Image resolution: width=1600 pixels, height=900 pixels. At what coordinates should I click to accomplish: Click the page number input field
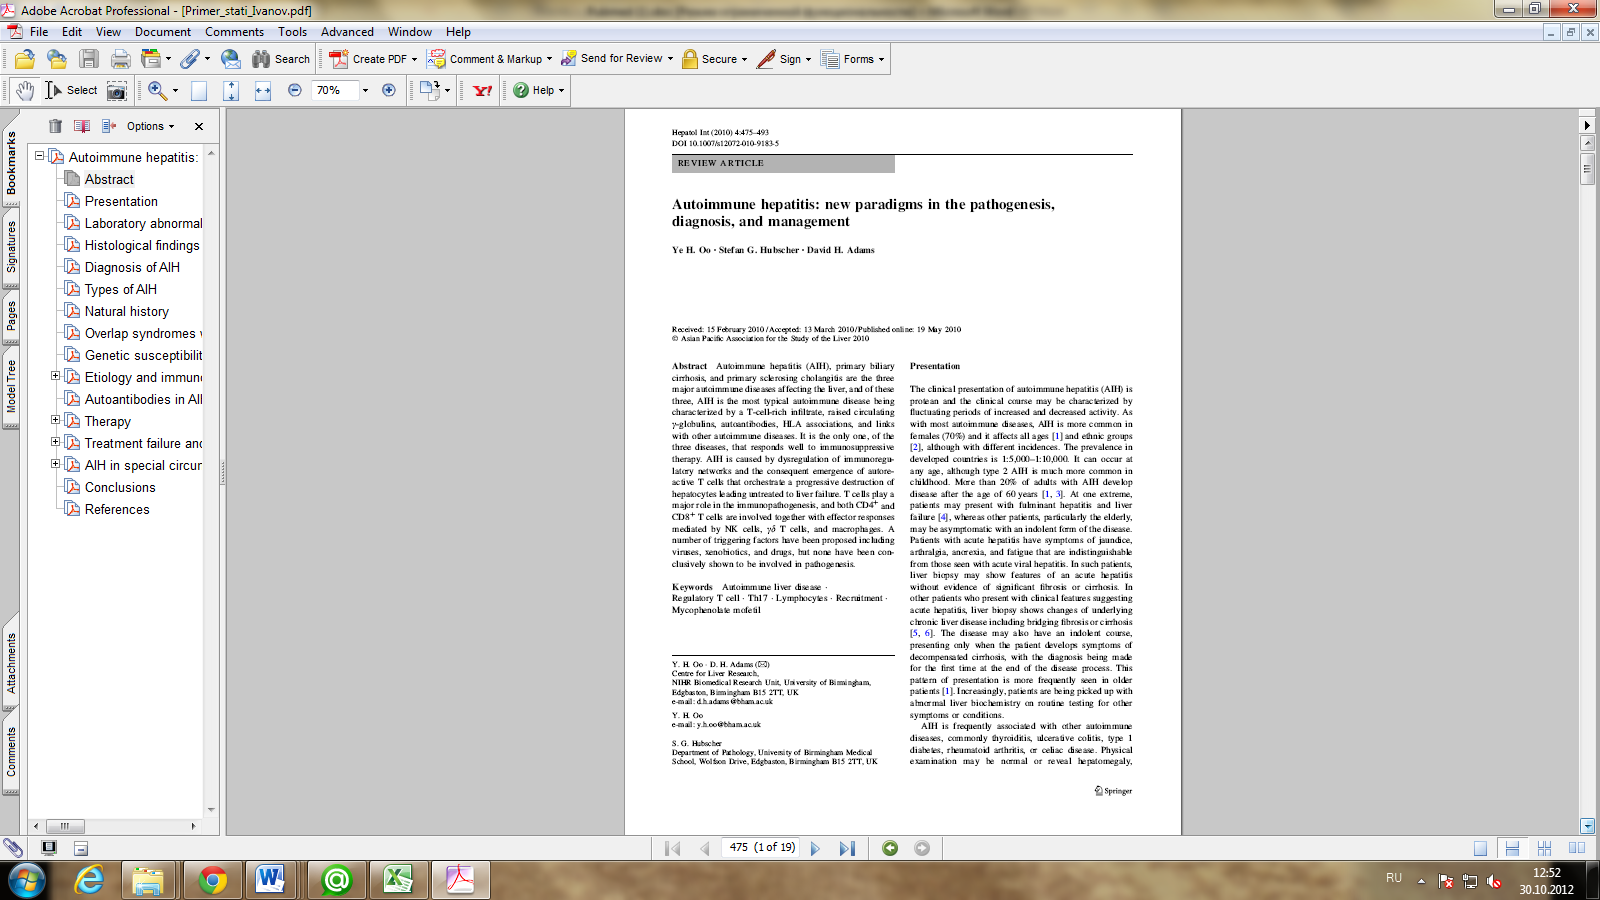pyautogui.click(x=762, y=847)
